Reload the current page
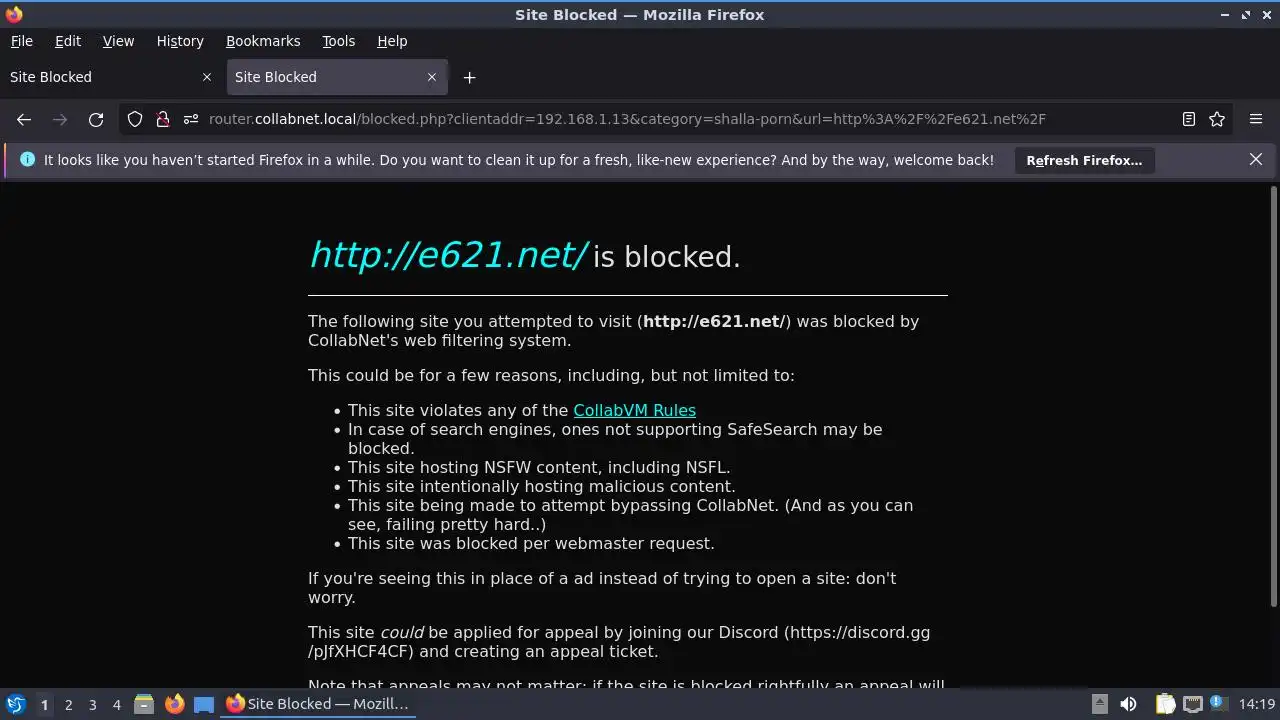This screenshot has height=720, width=1280. pos(96,119)
